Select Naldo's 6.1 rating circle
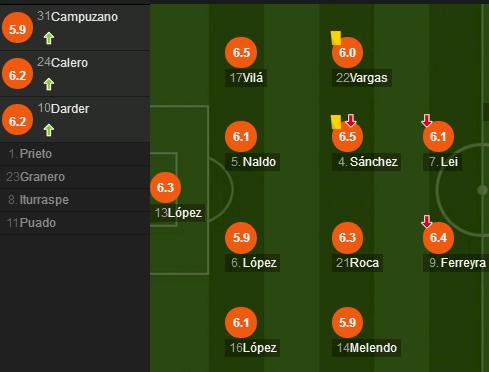 pyautogui.click(x=241, y=137)
